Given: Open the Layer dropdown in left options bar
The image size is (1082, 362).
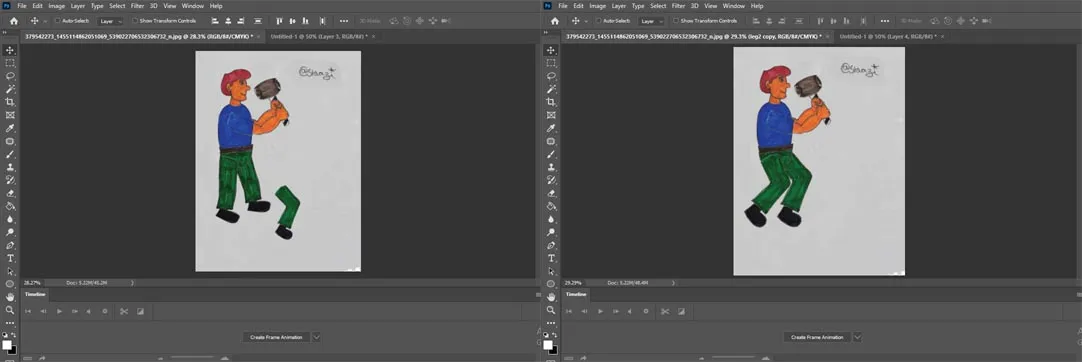Looking at the screenshot, I should (110, 21).
